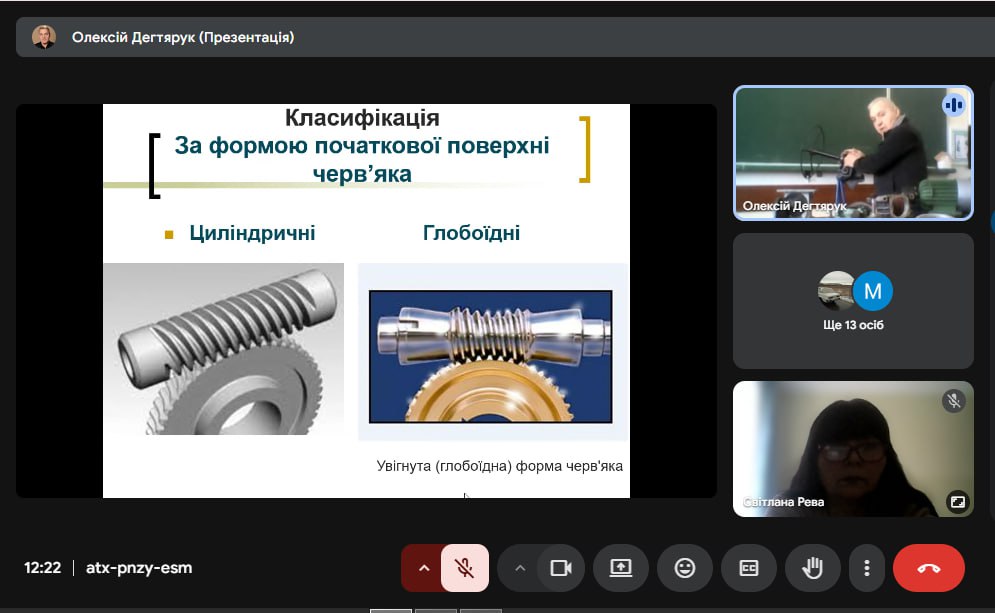This screenshot has height=613, width=995.
Task: Click the globoid worm gear image on slide
Action: point(490,356)
